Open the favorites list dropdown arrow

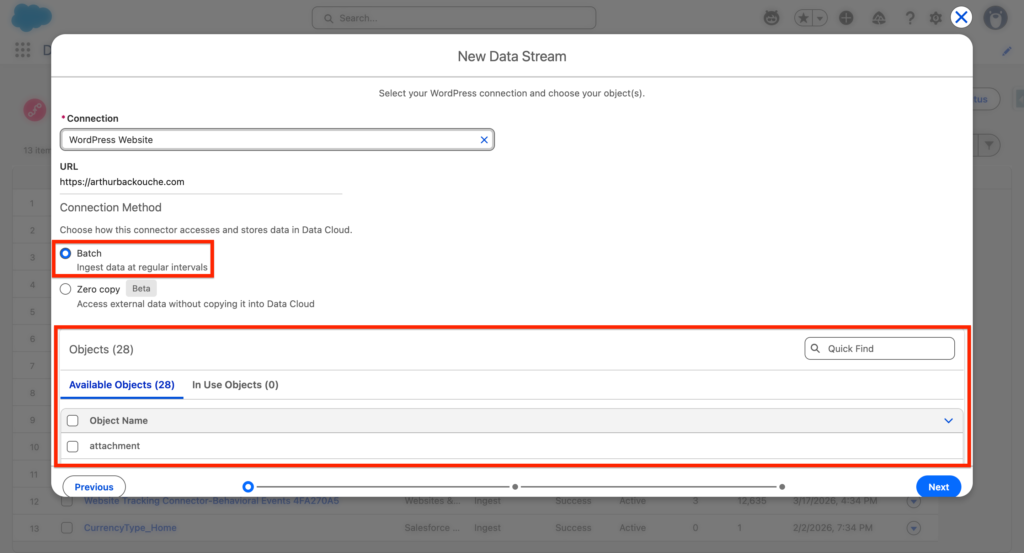click(820, 18)
